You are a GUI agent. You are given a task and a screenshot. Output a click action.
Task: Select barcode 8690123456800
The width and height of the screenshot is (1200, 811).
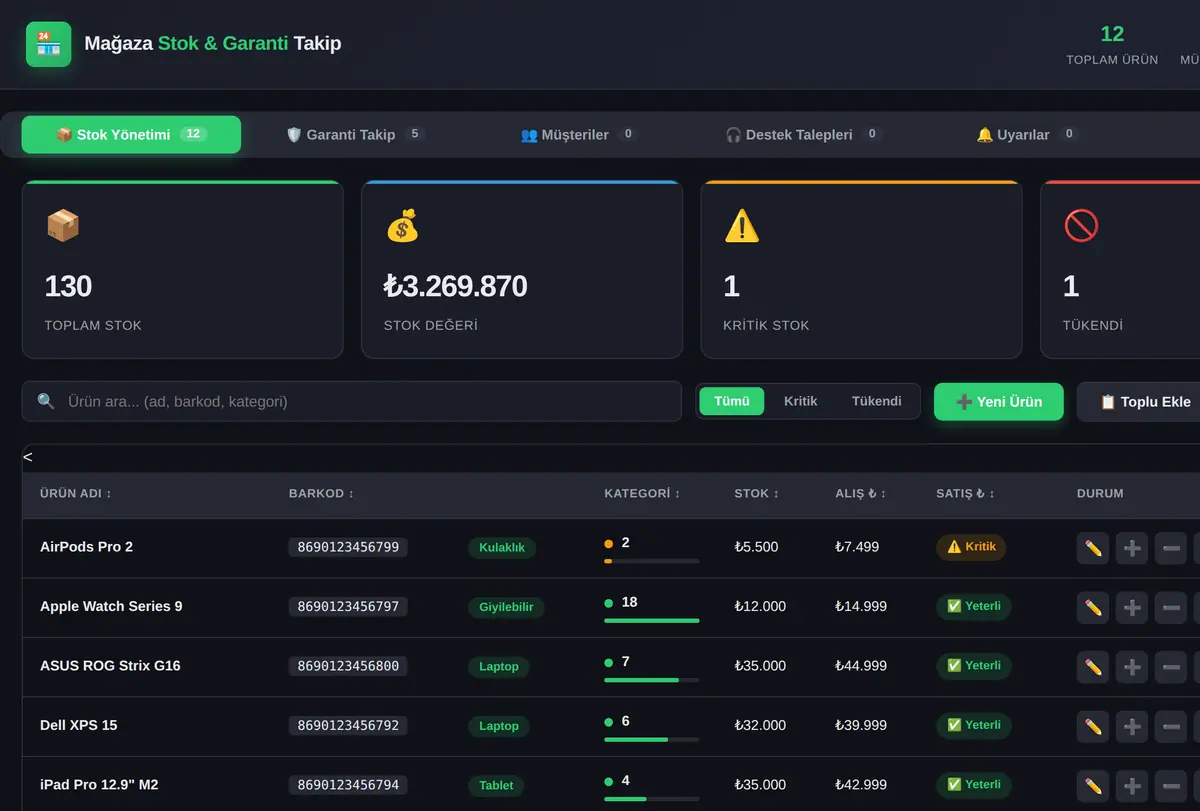click(x=348, y=666)
